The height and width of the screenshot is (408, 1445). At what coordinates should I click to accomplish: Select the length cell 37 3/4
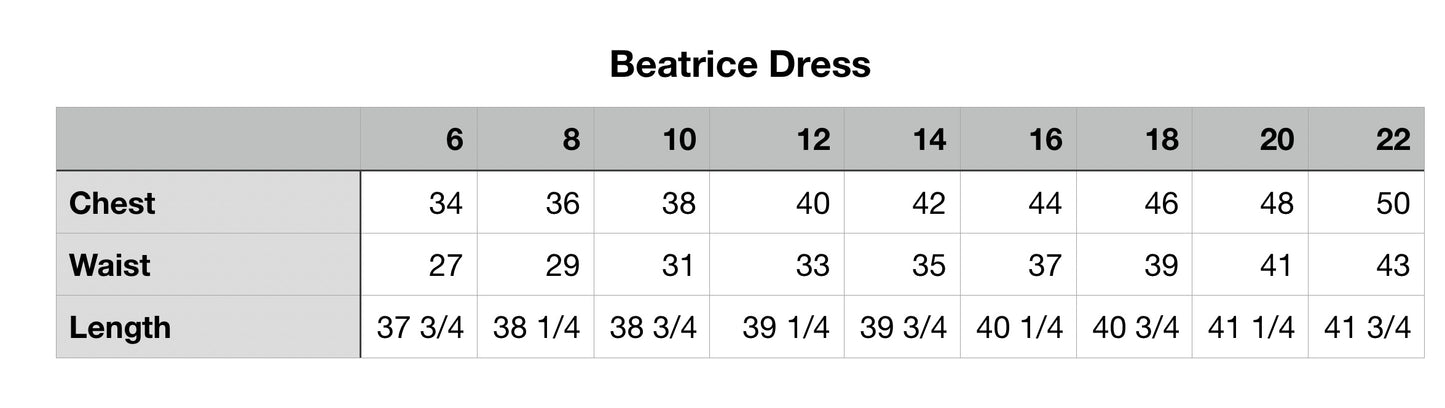click(x=420, y=327)
